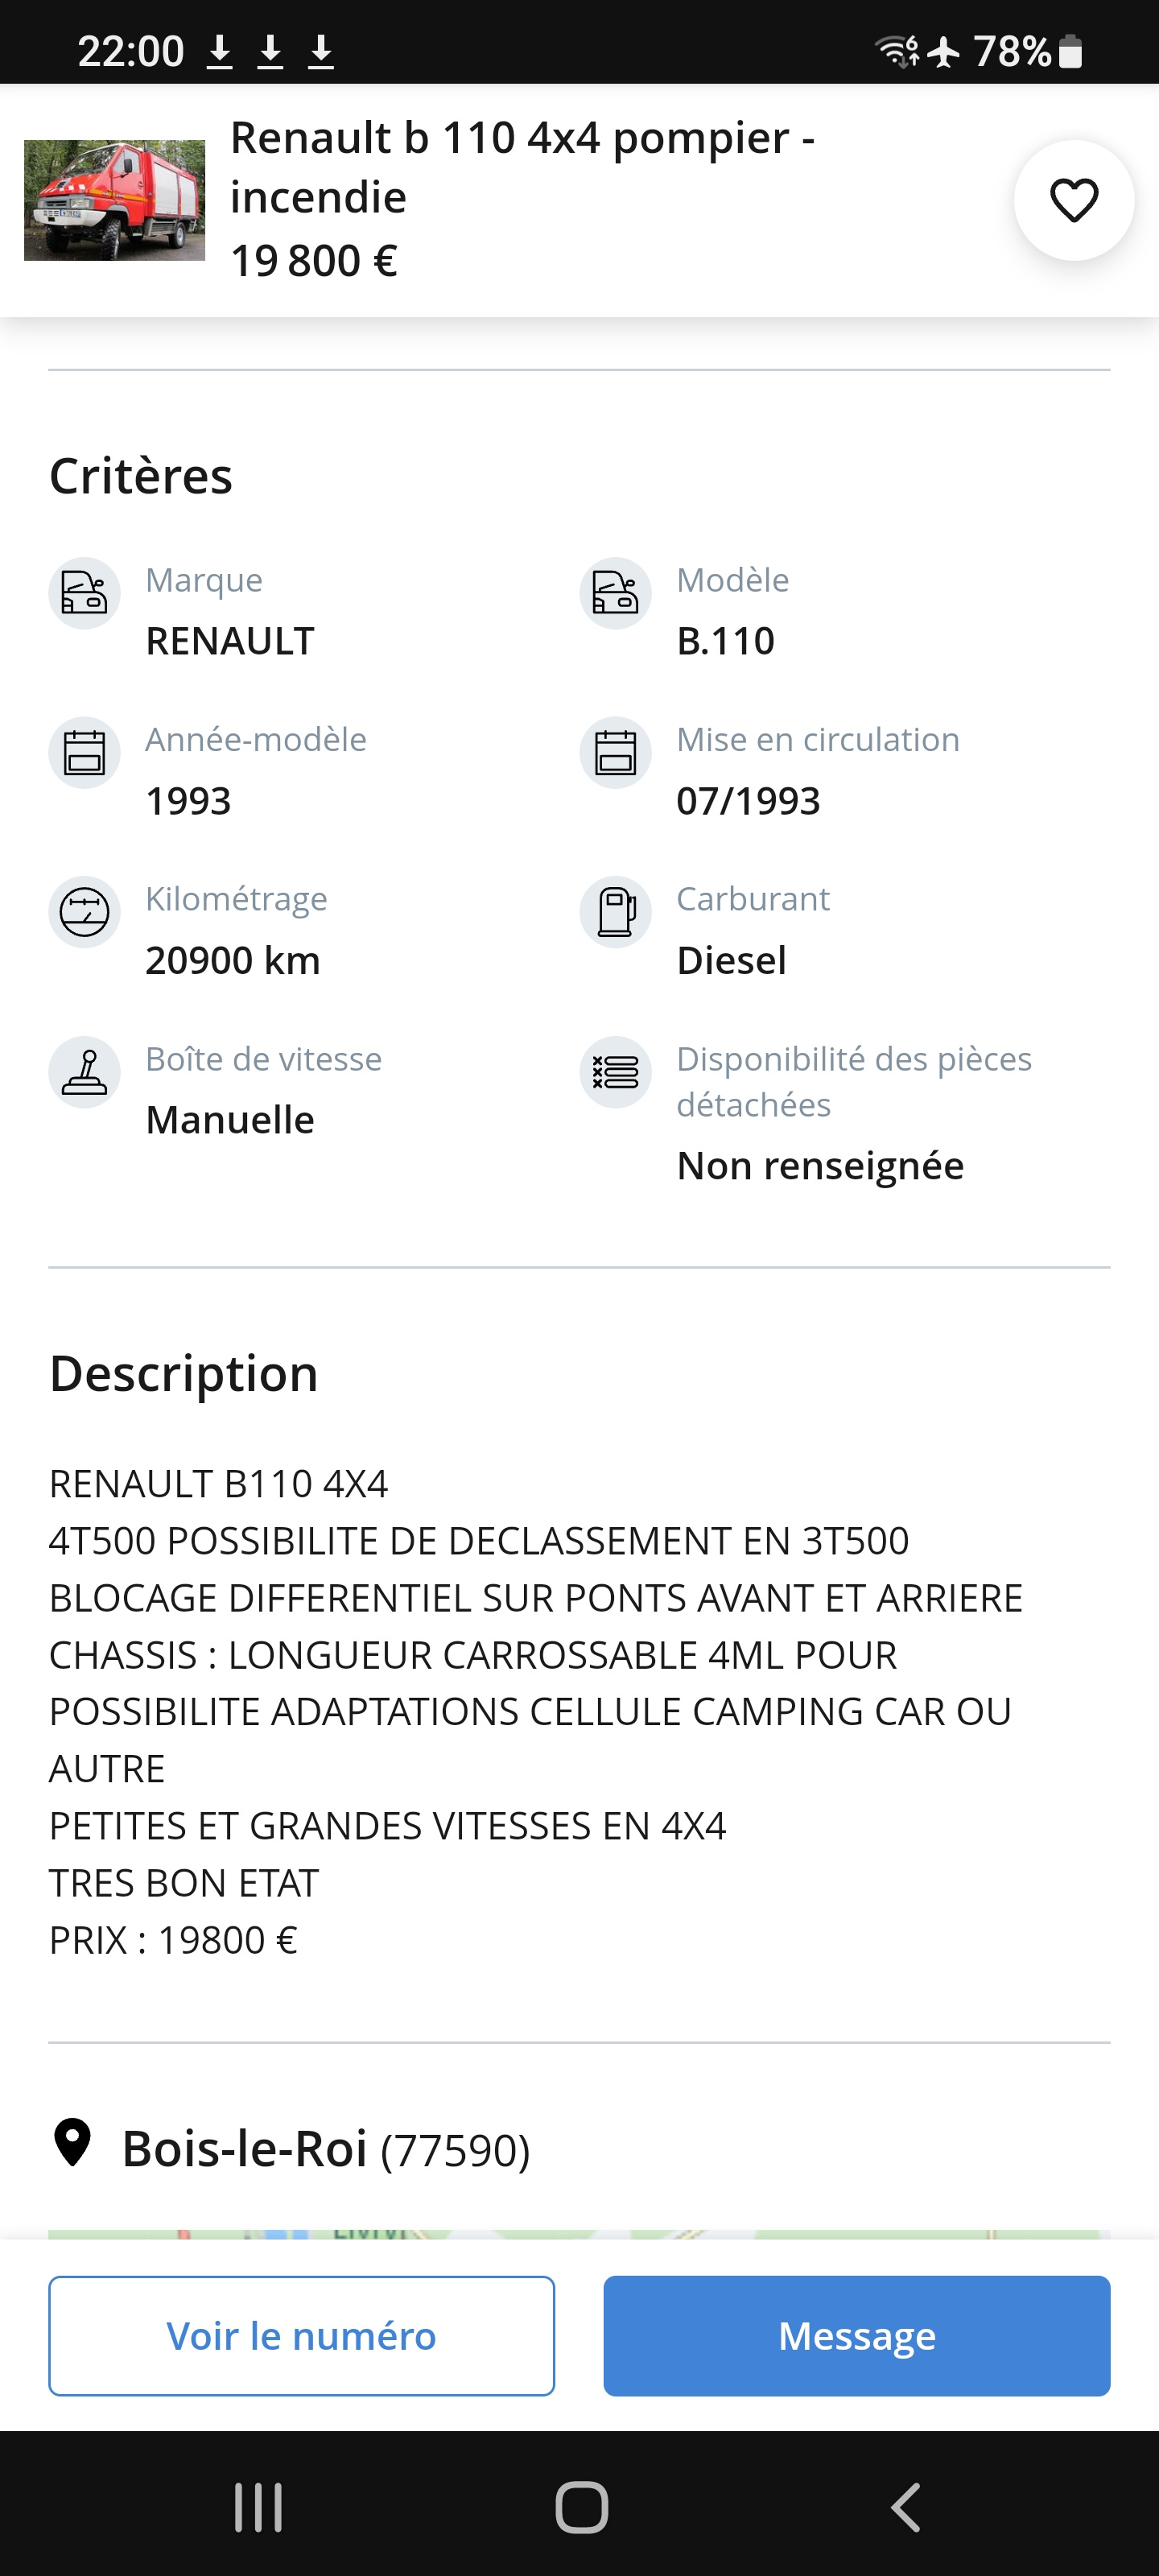Screen dimensions: 1159x2576
Task: Go back with Android back arrow
Action: 905,2507
